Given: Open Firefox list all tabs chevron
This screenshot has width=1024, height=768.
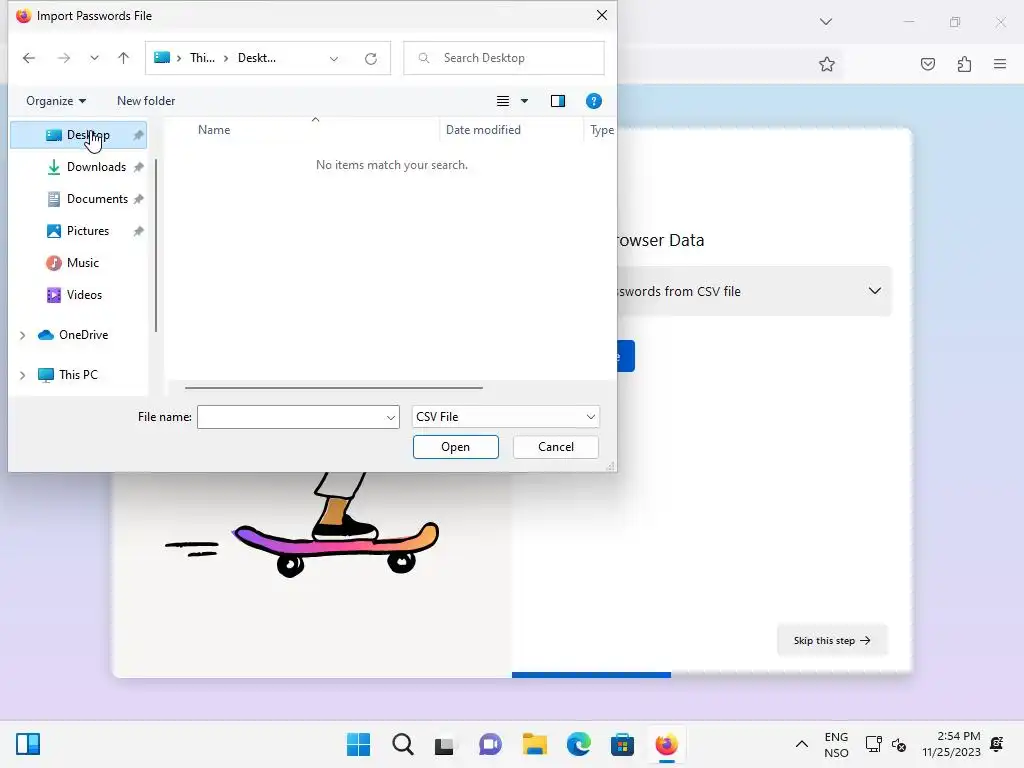Looking at the screenshot, I should click(826, 22).
